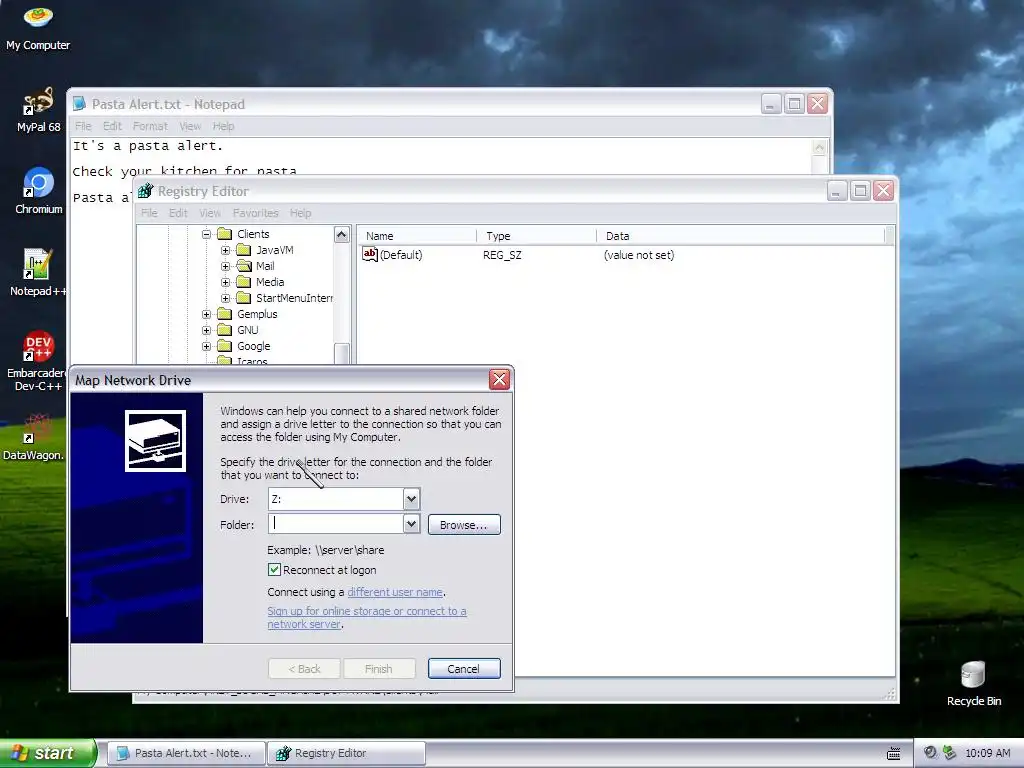Select the Recycle Bin icon
Image resolution: width=1024 pixels, height=768 pixels.
[x=973, y=683]
